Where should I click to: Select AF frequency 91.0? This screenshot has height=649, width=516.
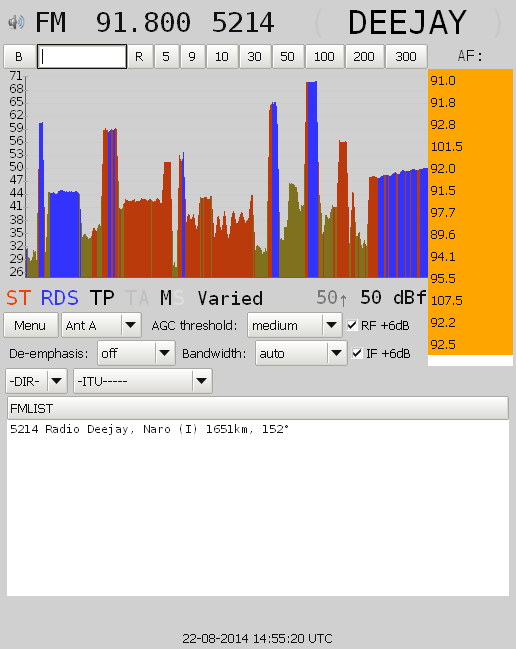click(x=470, y=81)
